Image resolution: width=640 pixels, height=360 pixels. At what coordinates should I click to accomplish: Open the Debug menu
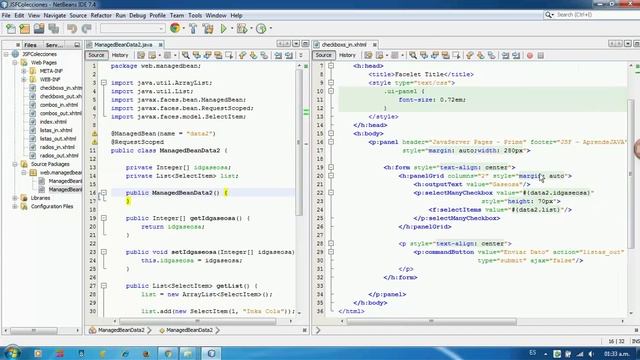(x=138, y=16)
